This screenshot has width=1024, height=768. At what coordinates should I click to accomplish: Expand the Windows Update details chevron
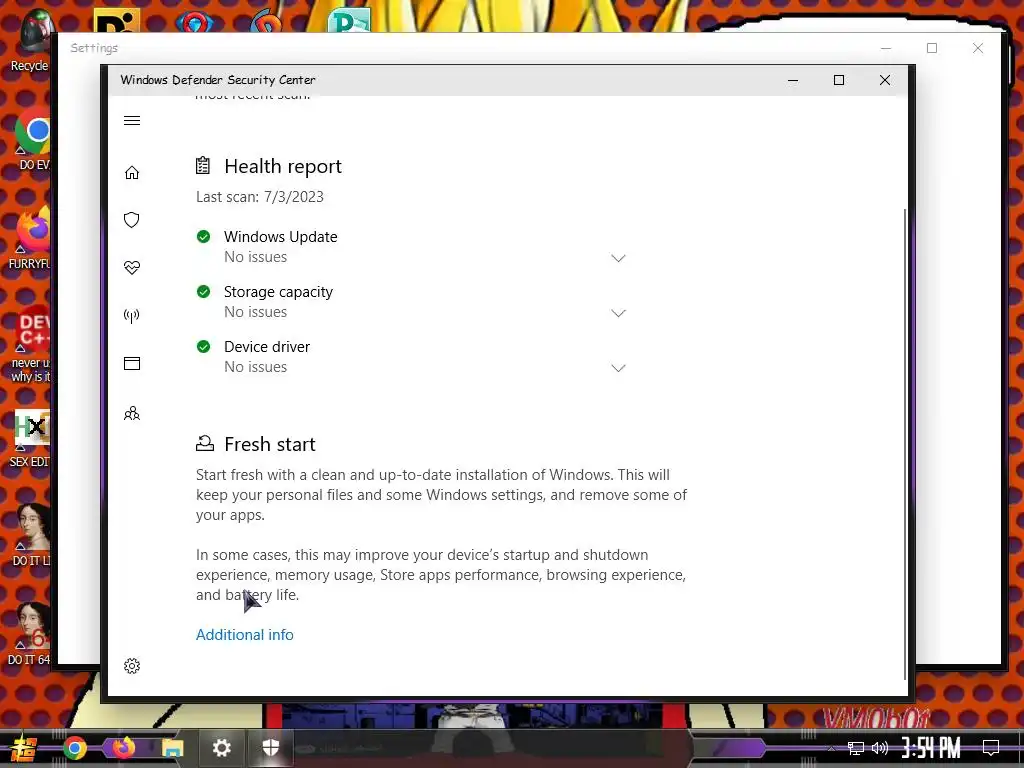618,259
